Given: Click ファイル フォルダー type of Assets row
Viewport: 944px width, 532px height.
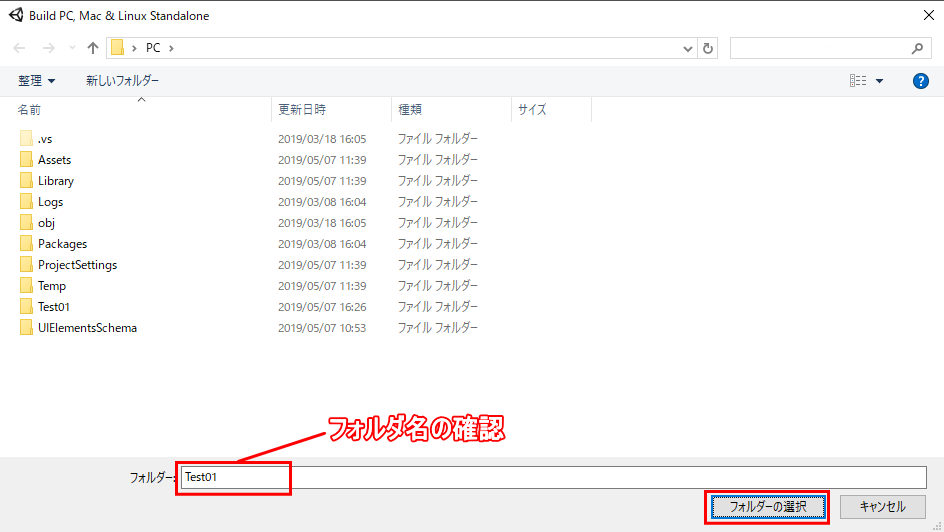Looking at the screenshot, I should coord(437,159).
